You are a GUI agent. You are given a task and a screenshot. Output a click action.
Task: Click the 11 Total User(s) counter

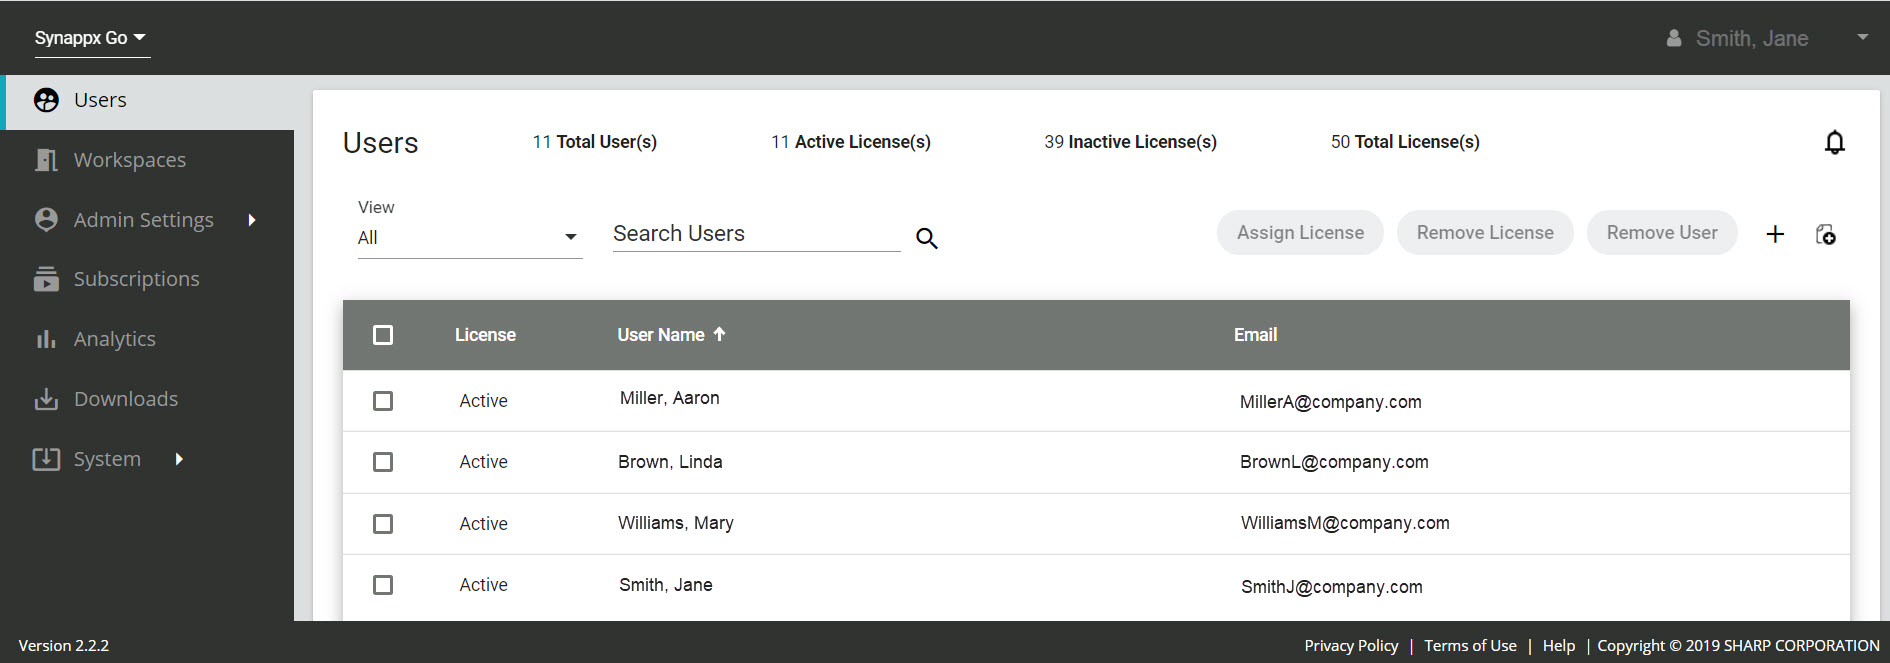595,142
